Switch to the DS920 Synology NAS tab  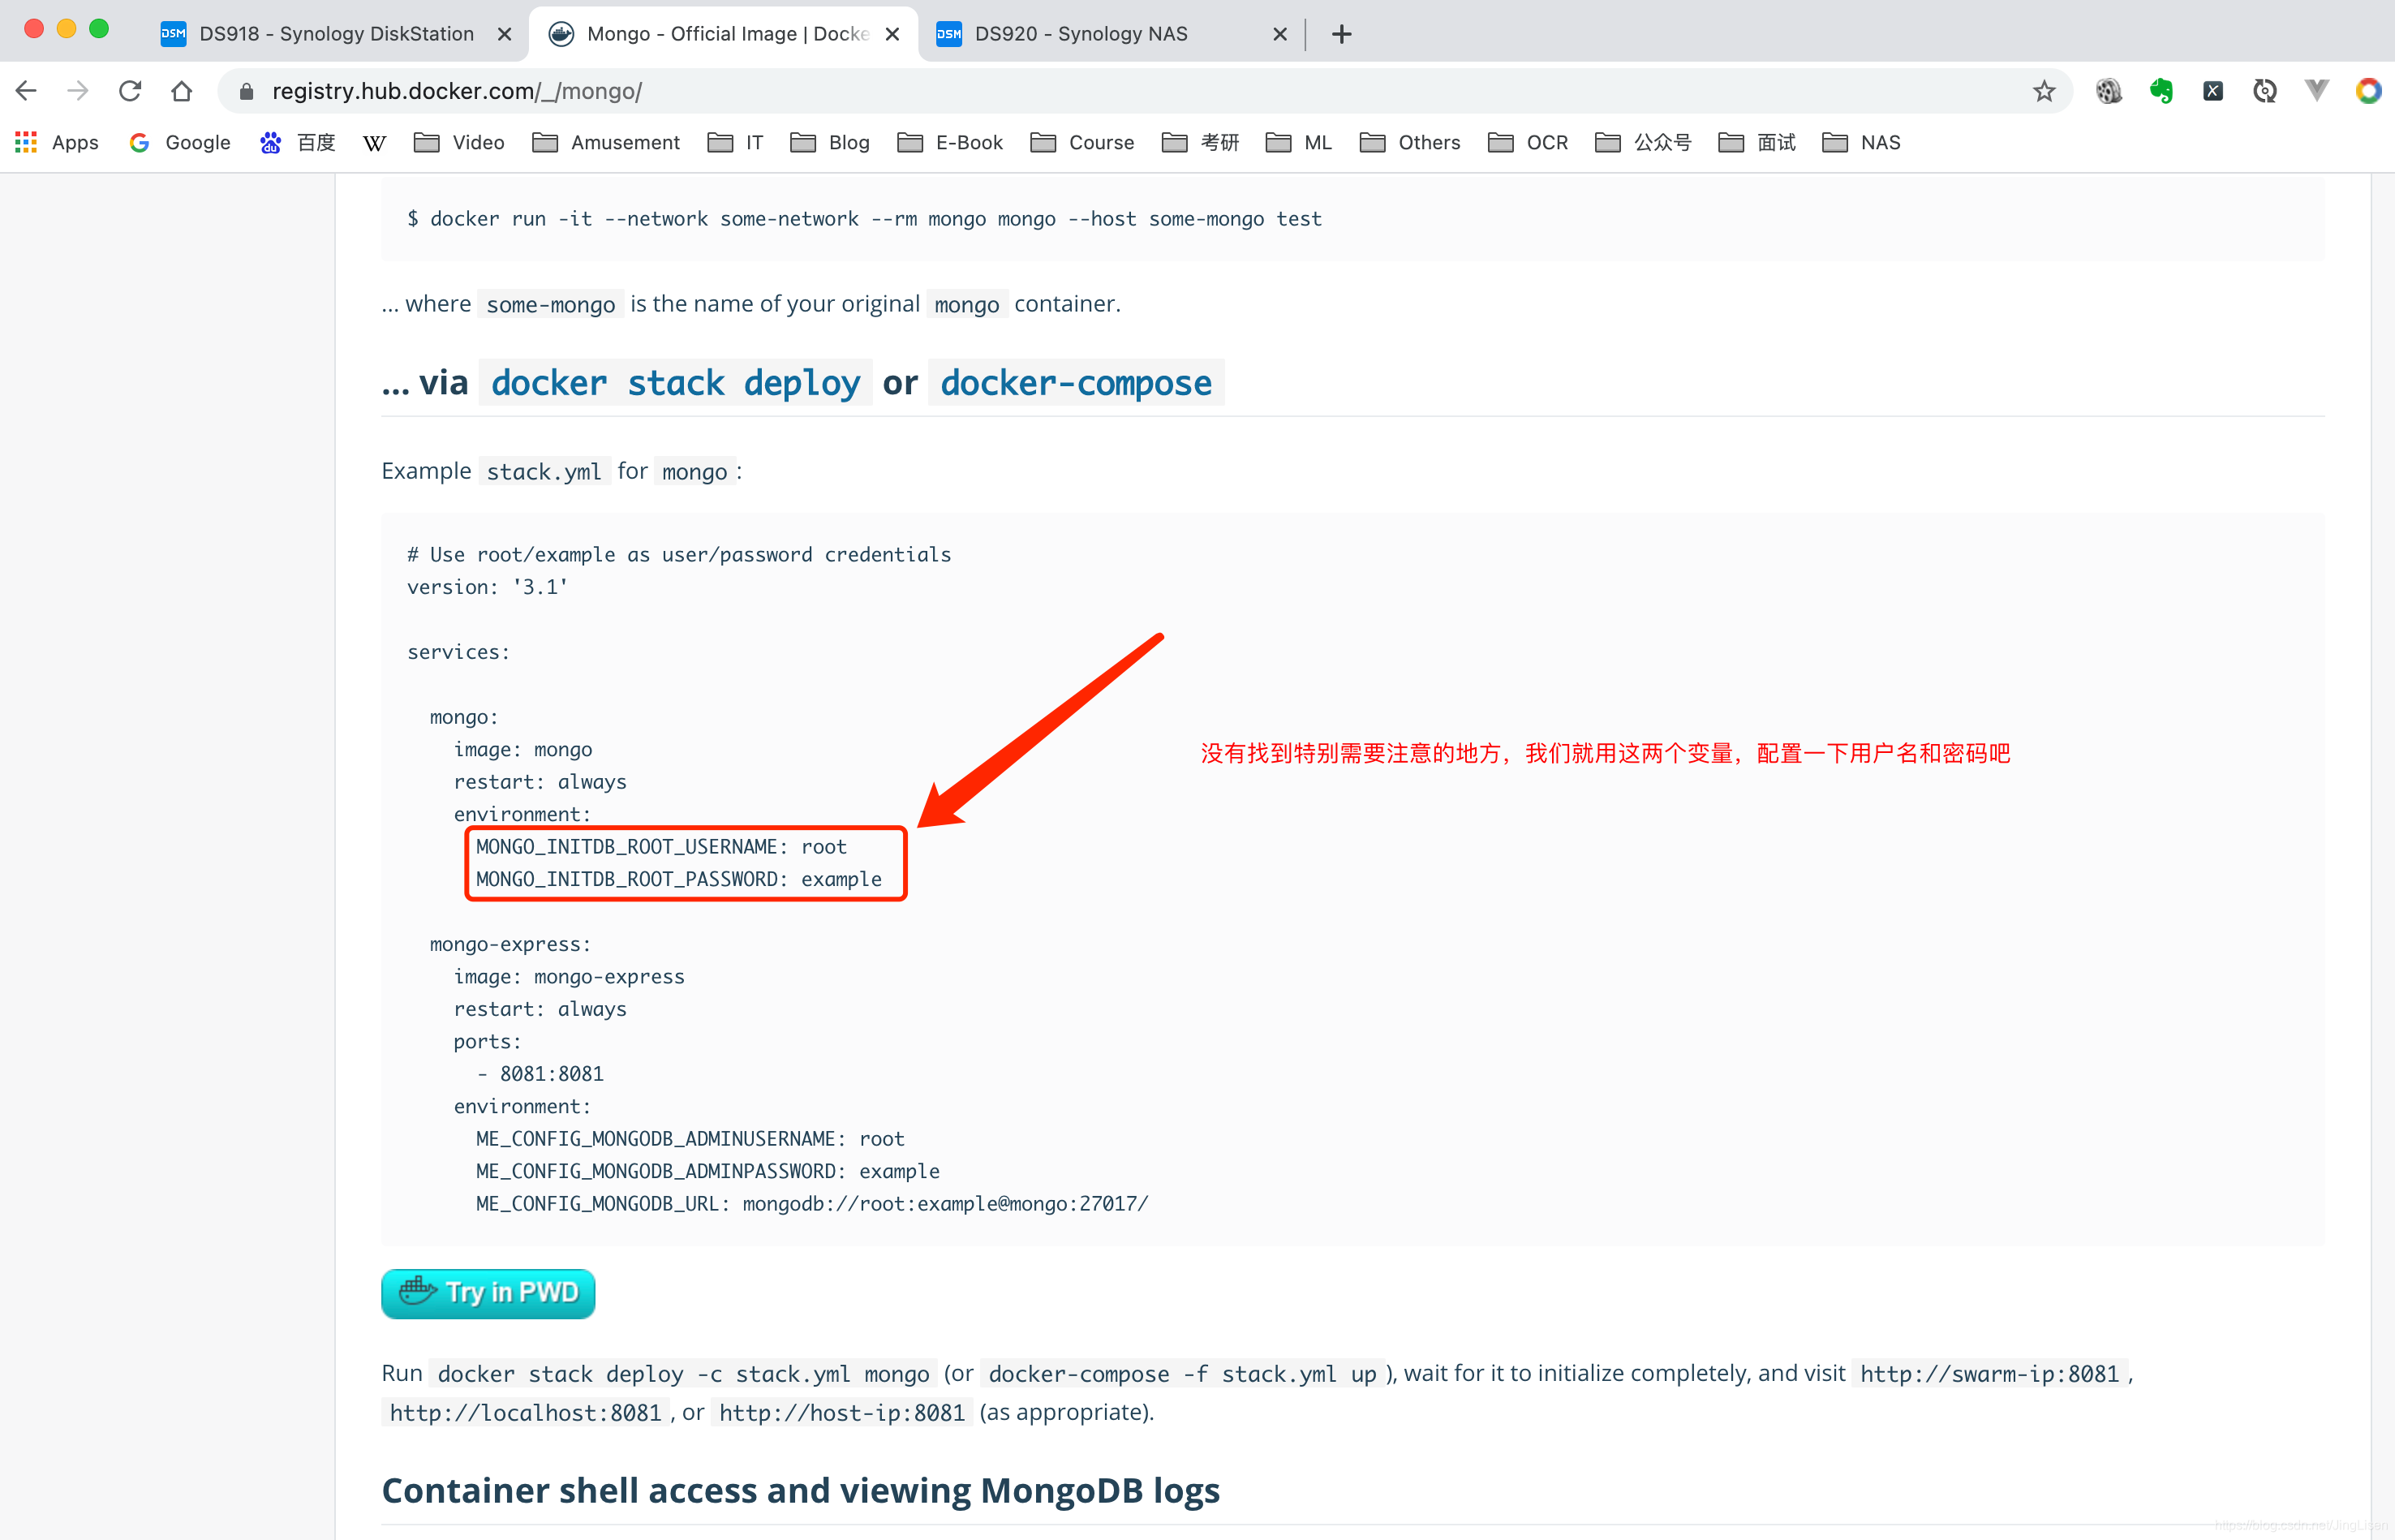1080,34
